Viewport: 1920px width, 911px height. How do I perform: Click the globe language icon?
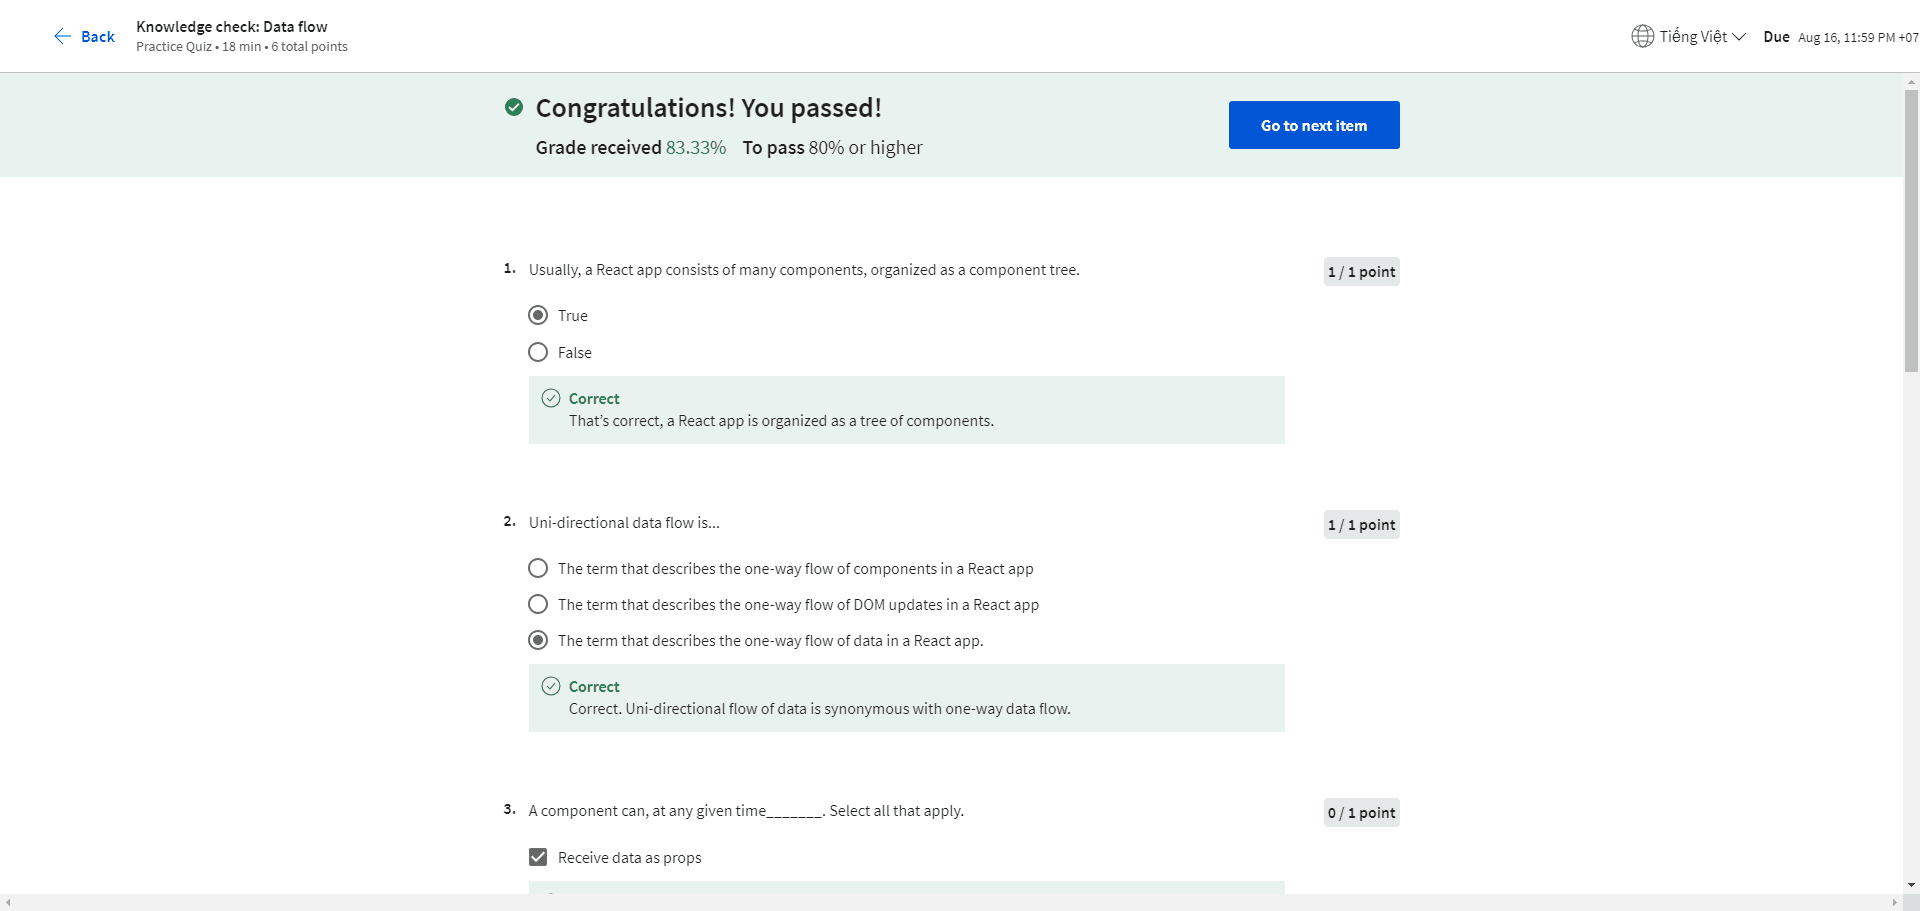pos(1642,37)
